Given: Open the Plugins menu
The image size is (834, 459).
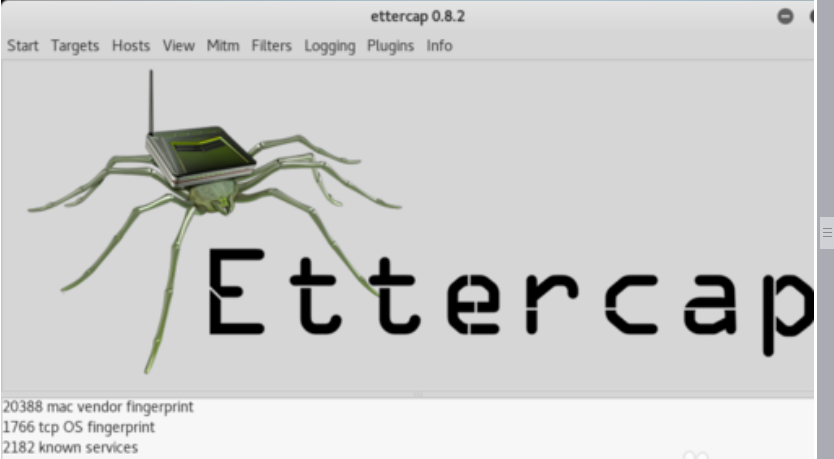Looking at the screenshot, I should click(390, 46).
